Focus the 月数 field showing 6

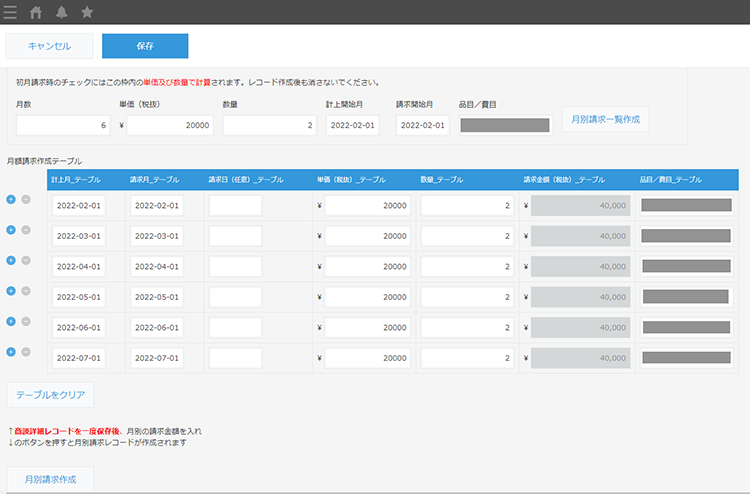pos(63,125)
